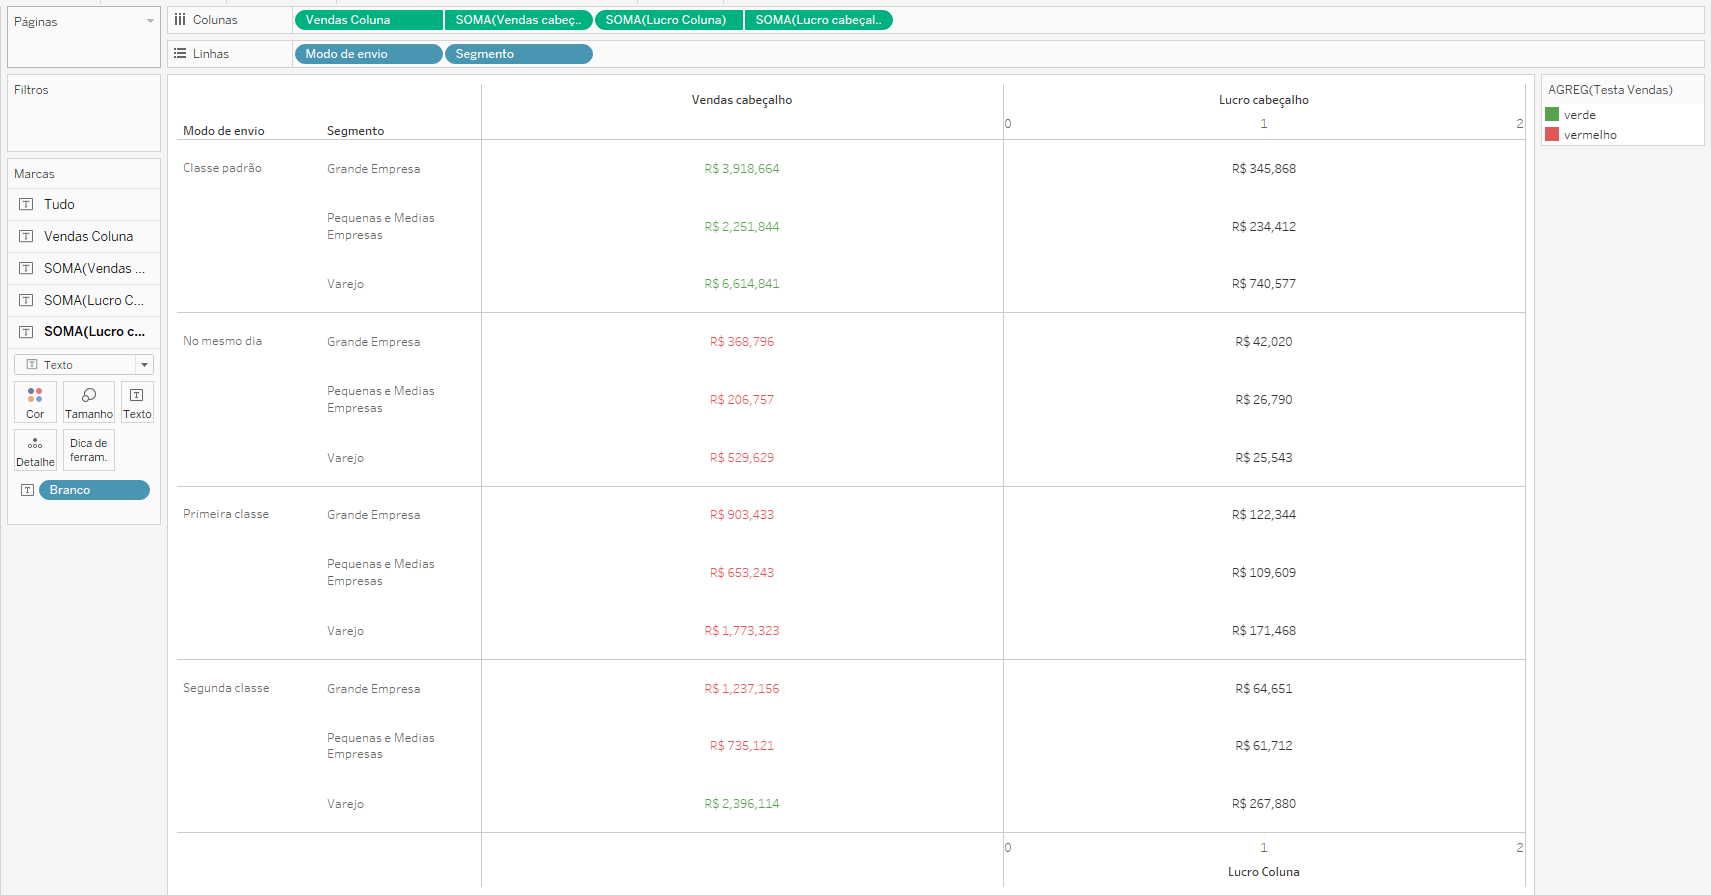This screenshot has height=895, width=1711.
Task: Click the Modo de envio pill in Linhas
Action: [x=369, y=54]
